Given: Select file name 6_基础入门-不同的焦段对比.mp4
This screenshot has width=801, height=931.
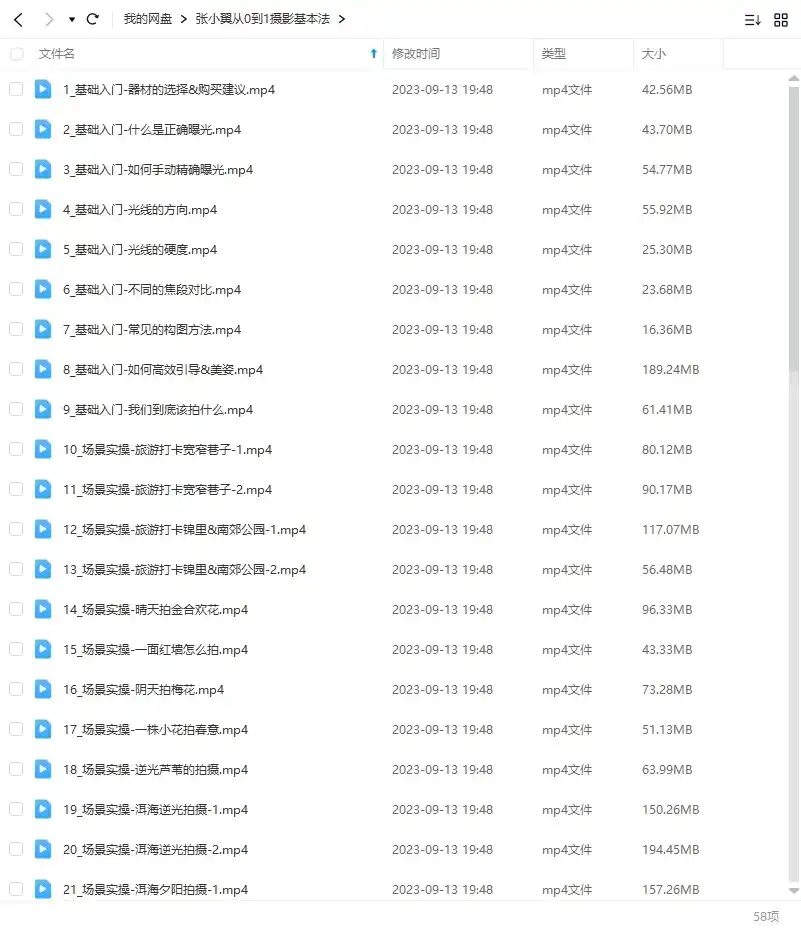Looking at the screenshot, I should tap(152, 290).
